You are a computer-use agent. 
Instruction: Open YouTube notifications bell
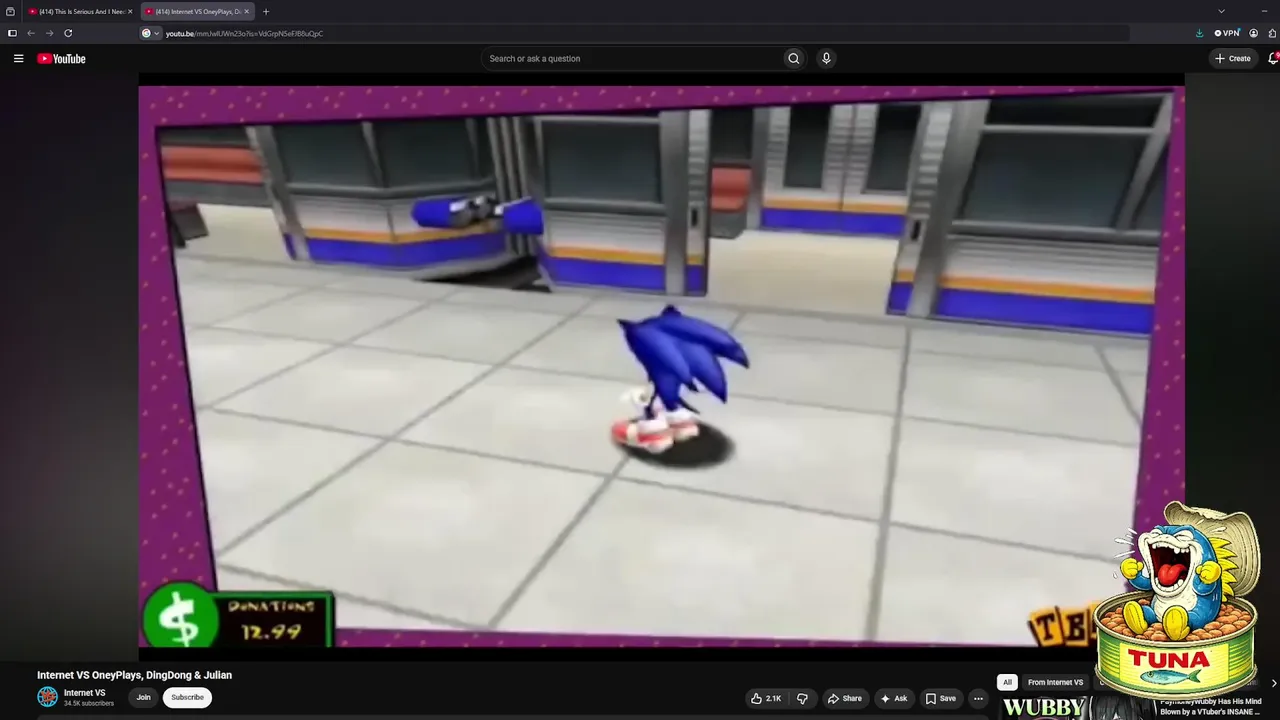(1273, 59)
